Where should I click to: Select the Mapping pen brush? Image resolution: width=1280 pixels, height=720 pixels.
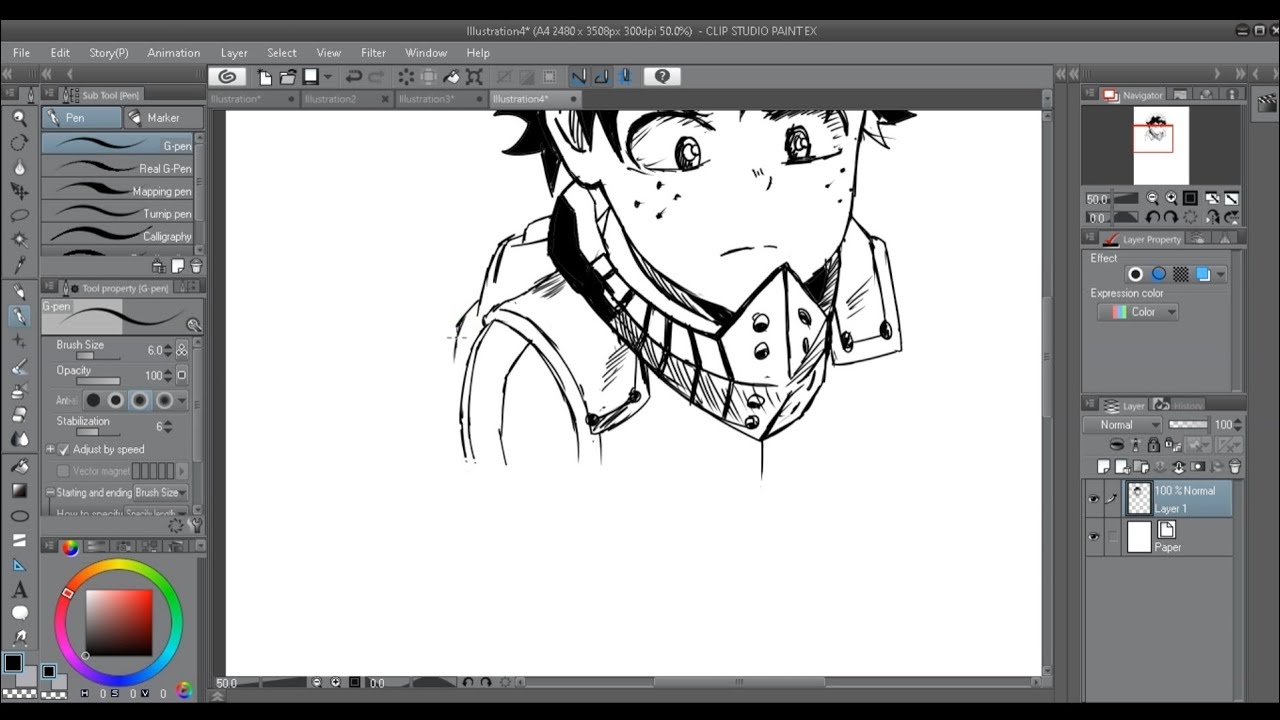pos(118,191)
